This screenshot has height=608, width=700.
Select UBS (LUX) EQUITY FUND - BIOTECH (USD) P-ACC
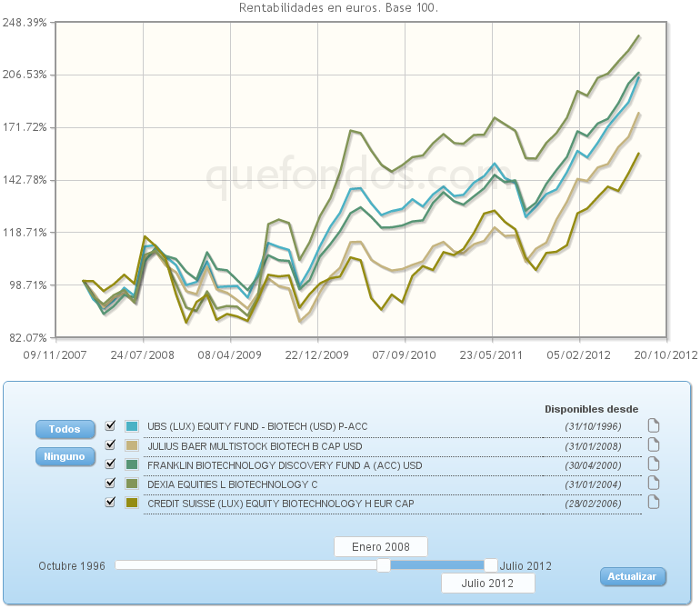pos(257,427)
